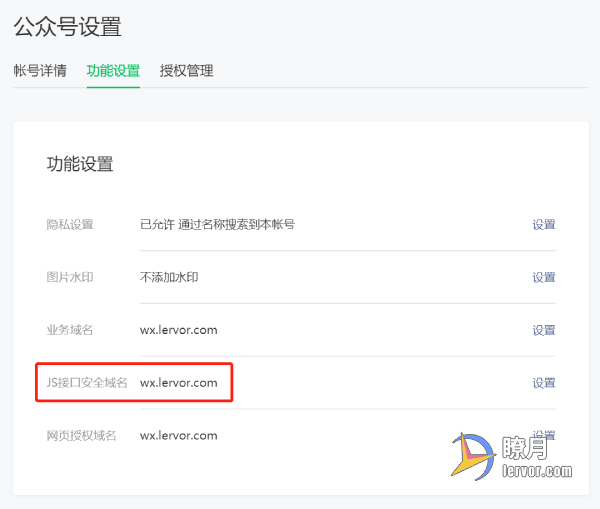Viewport: 600px width, 509px height.
Task: Click the 图片水印 label
Action: click(70, 277)
